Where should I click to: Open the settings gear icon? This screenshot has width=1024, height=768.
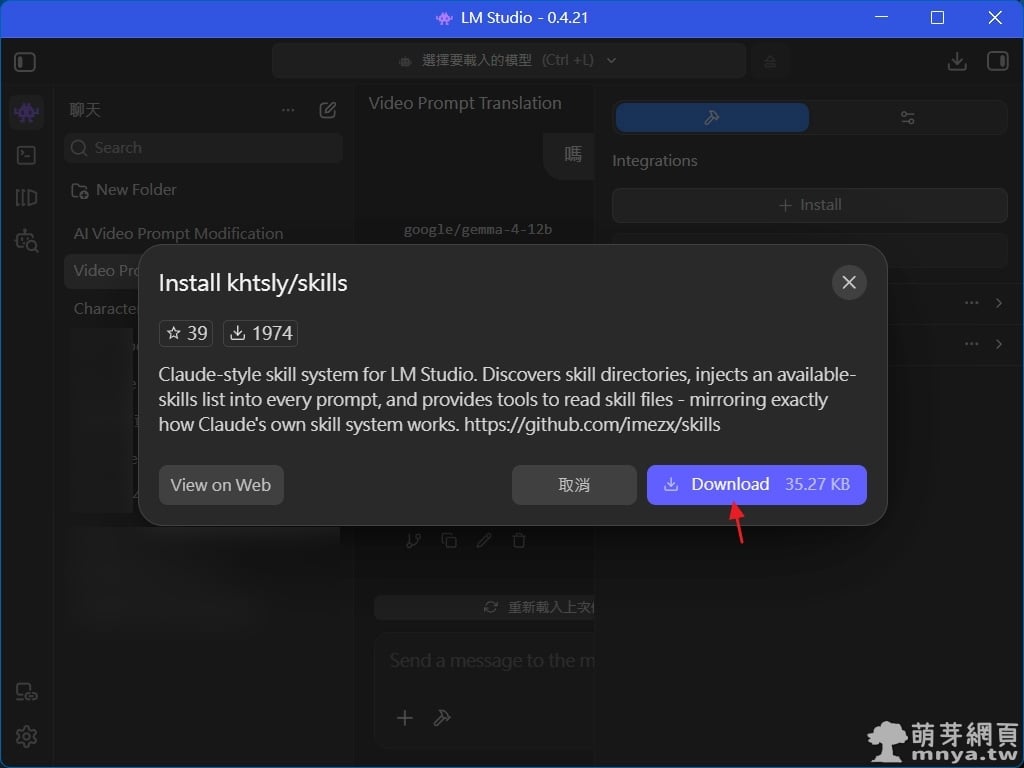(x=26, y=737)
